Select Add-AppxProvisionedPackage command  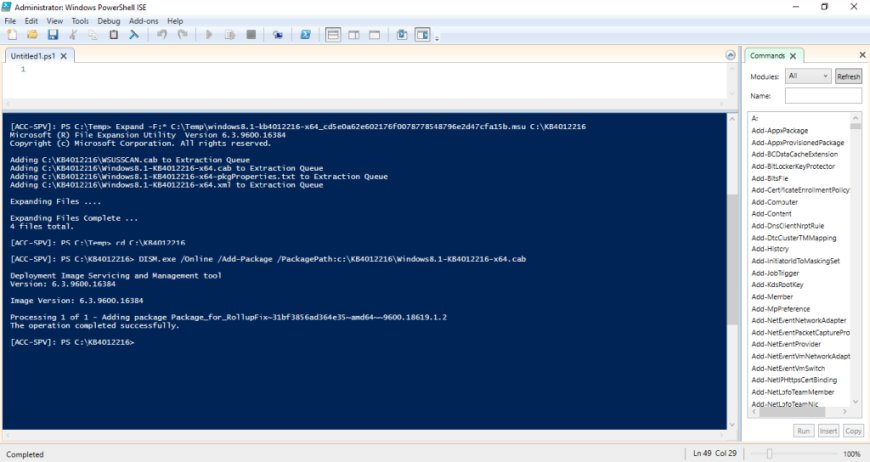[798, 143]
